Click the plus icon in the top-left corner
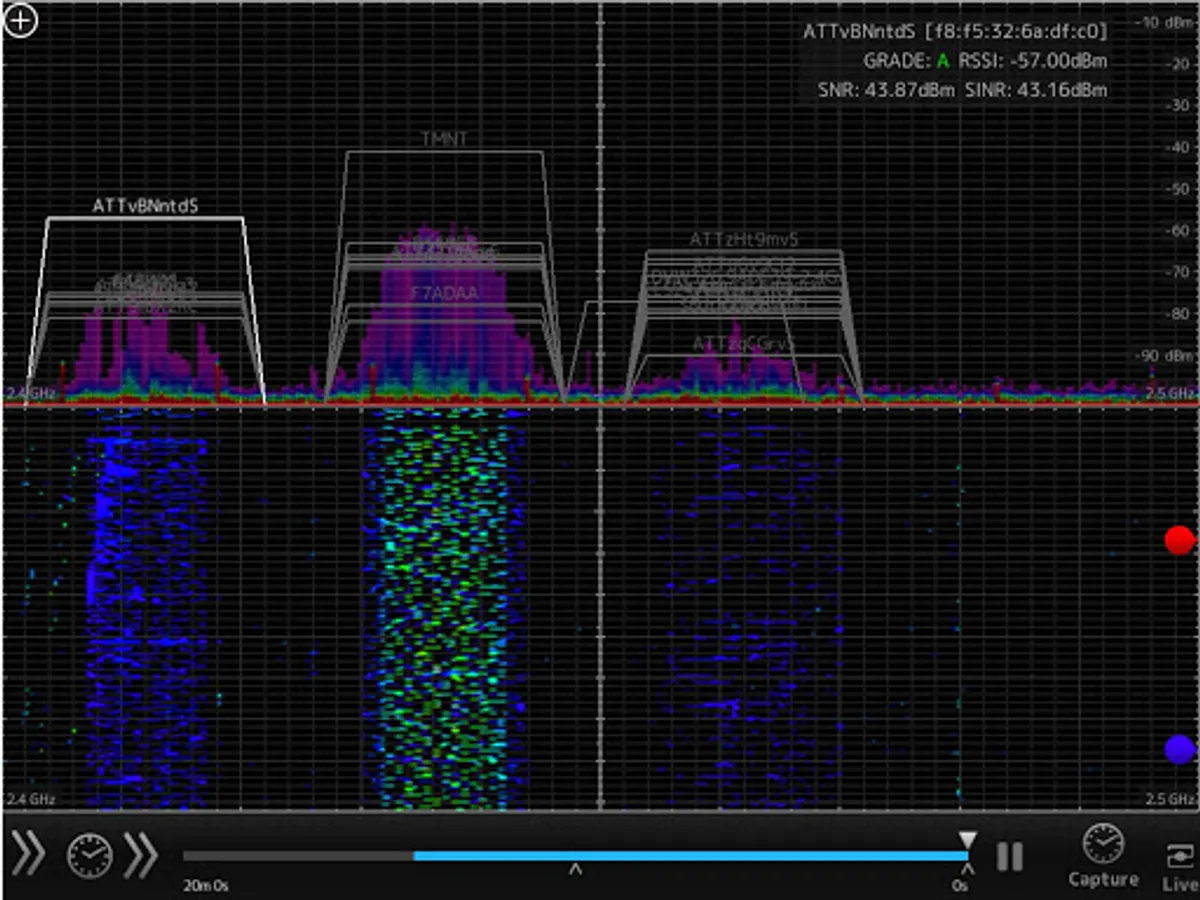Viewport: 1200px width, 900px height. 21,21
